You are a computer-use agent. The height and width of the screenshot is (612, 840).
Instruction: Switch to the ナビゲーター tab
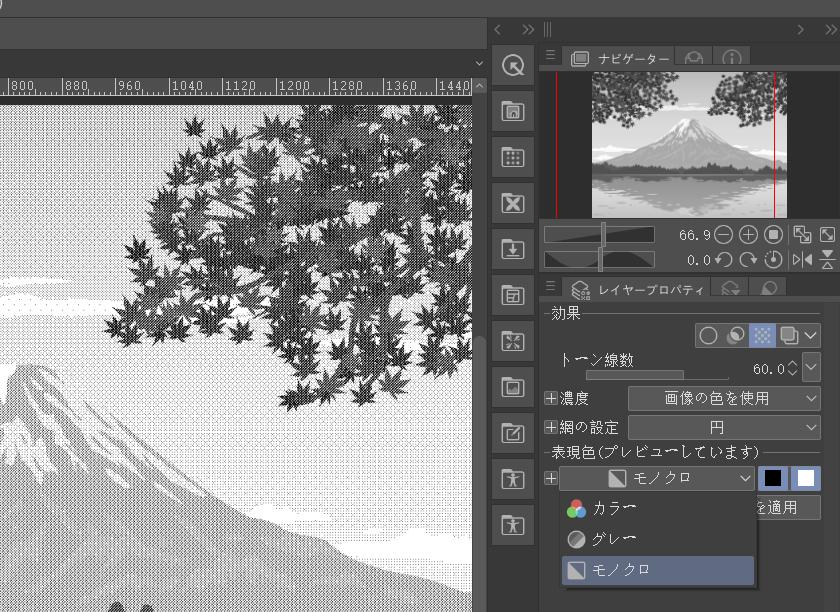619,58
